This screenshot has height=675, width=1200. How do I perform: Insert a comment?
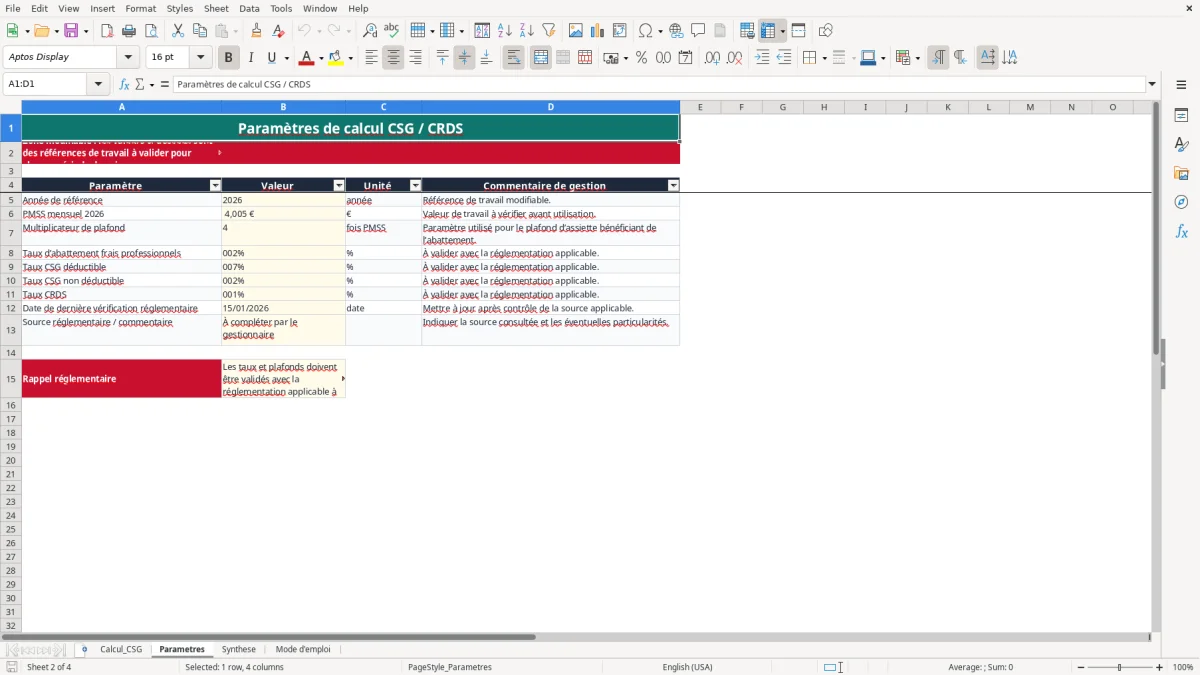(698, 31)
